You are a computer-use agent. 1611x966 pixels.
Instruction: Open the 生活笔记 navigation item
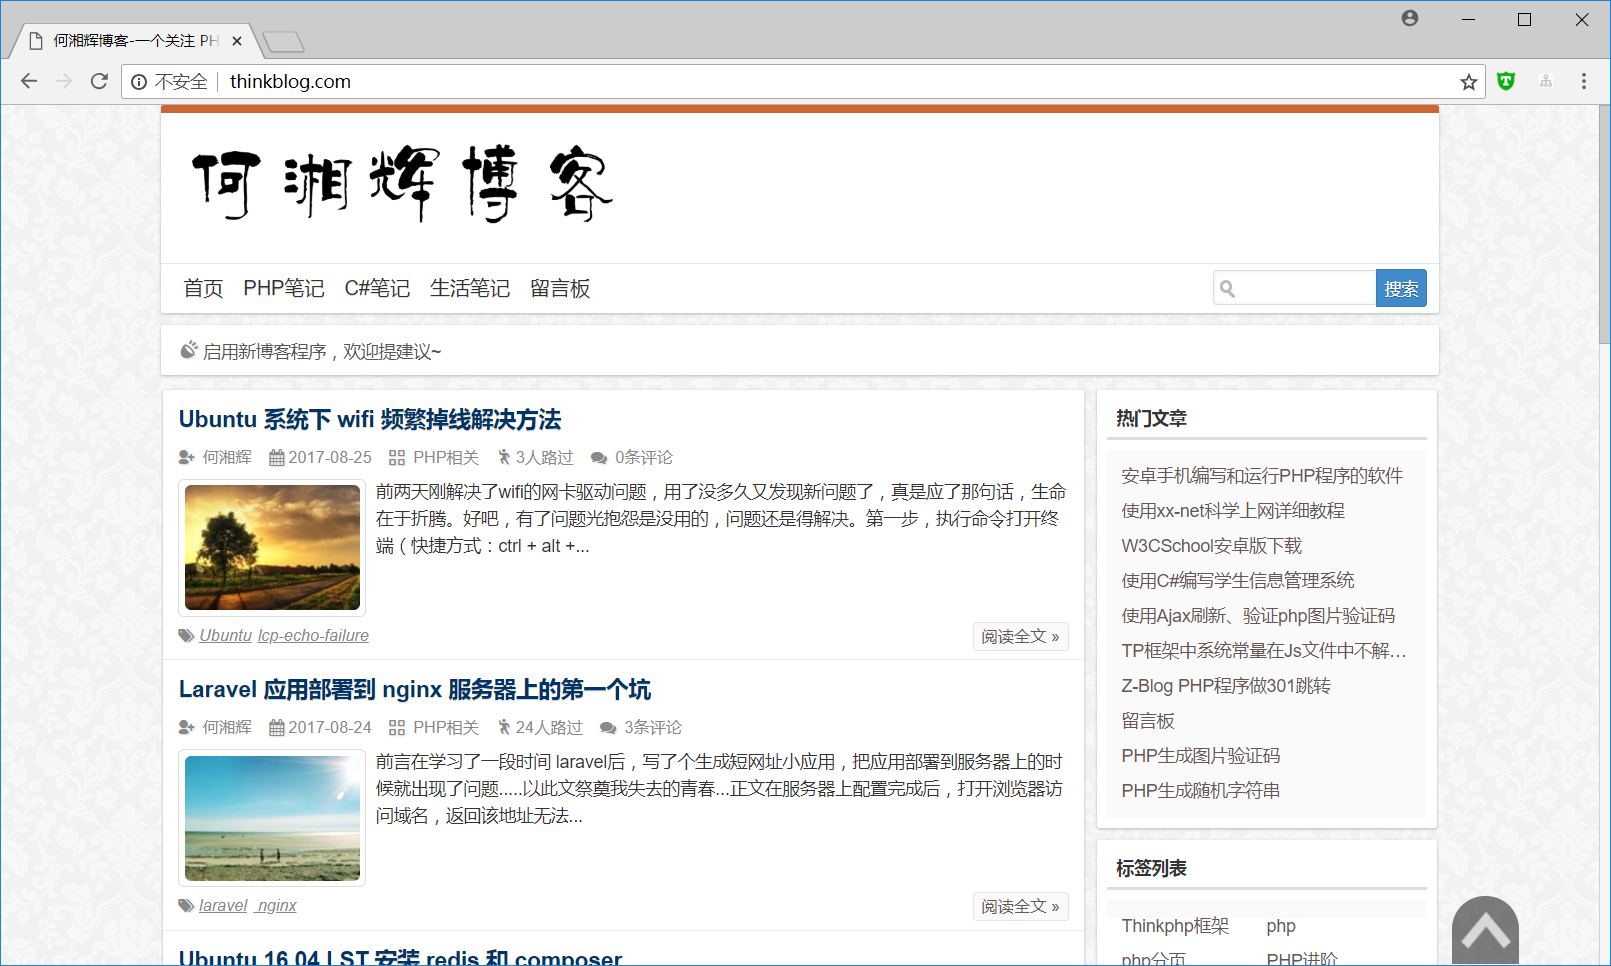tap(470, 288)
